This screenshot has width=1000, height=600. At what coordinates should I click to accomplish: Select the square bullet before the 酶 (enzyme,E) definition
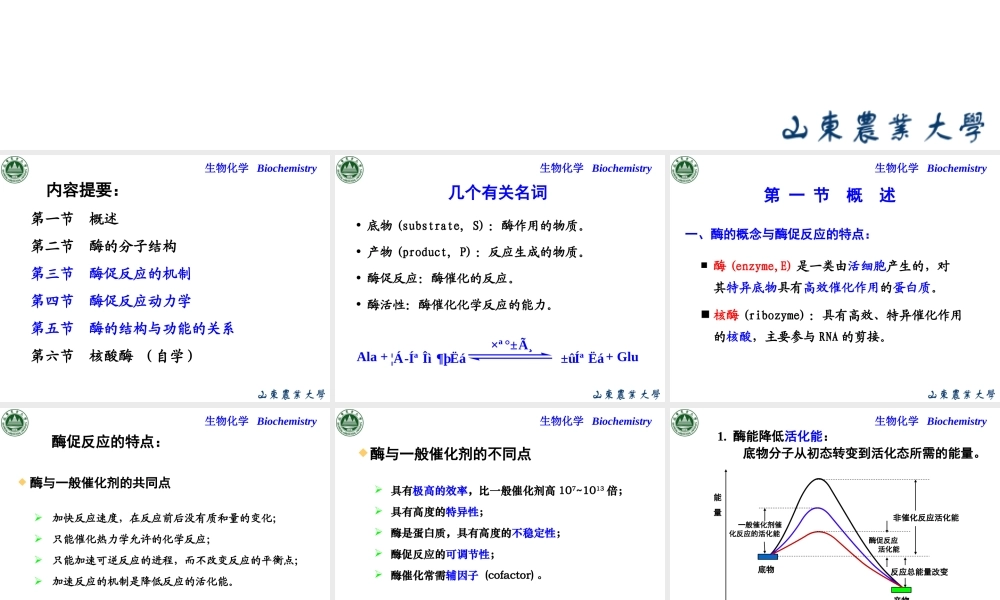click(x=706, y=267)
